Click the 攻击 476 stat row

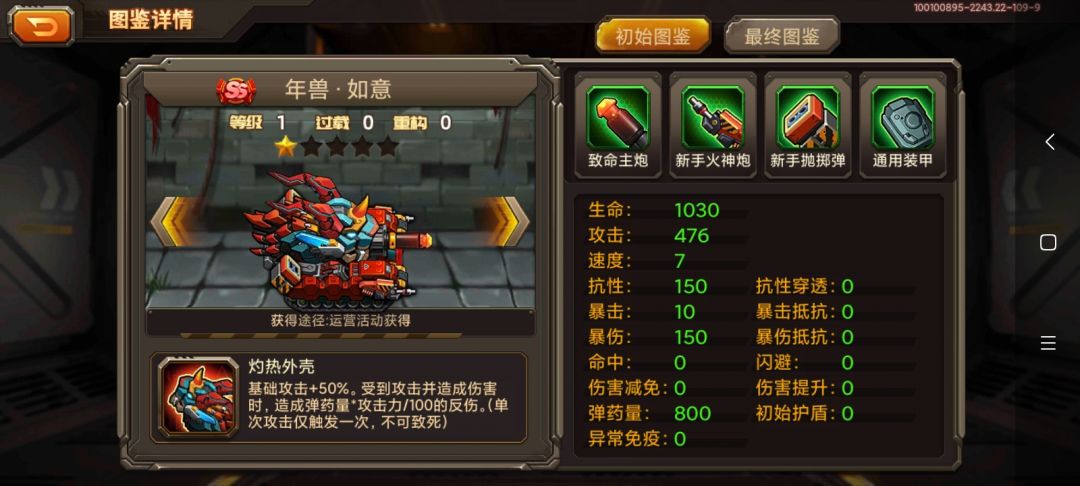667,235
